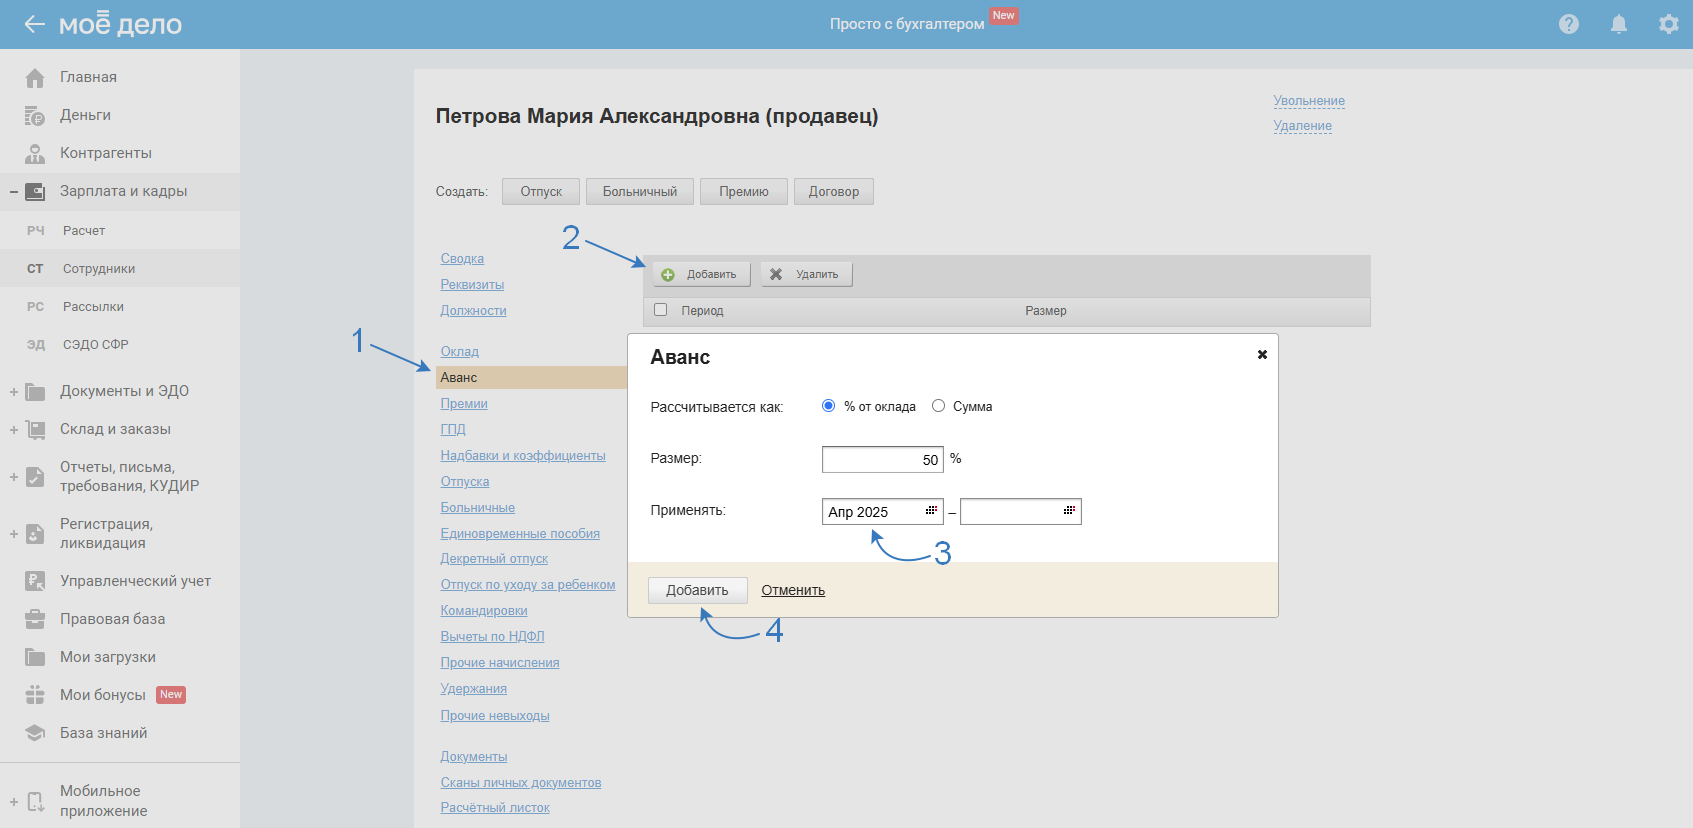Image resolution: width=1693 pixels, height=828 pixels.
Task: Click the Отменить link in the dialog
Action: click(793, 591)
